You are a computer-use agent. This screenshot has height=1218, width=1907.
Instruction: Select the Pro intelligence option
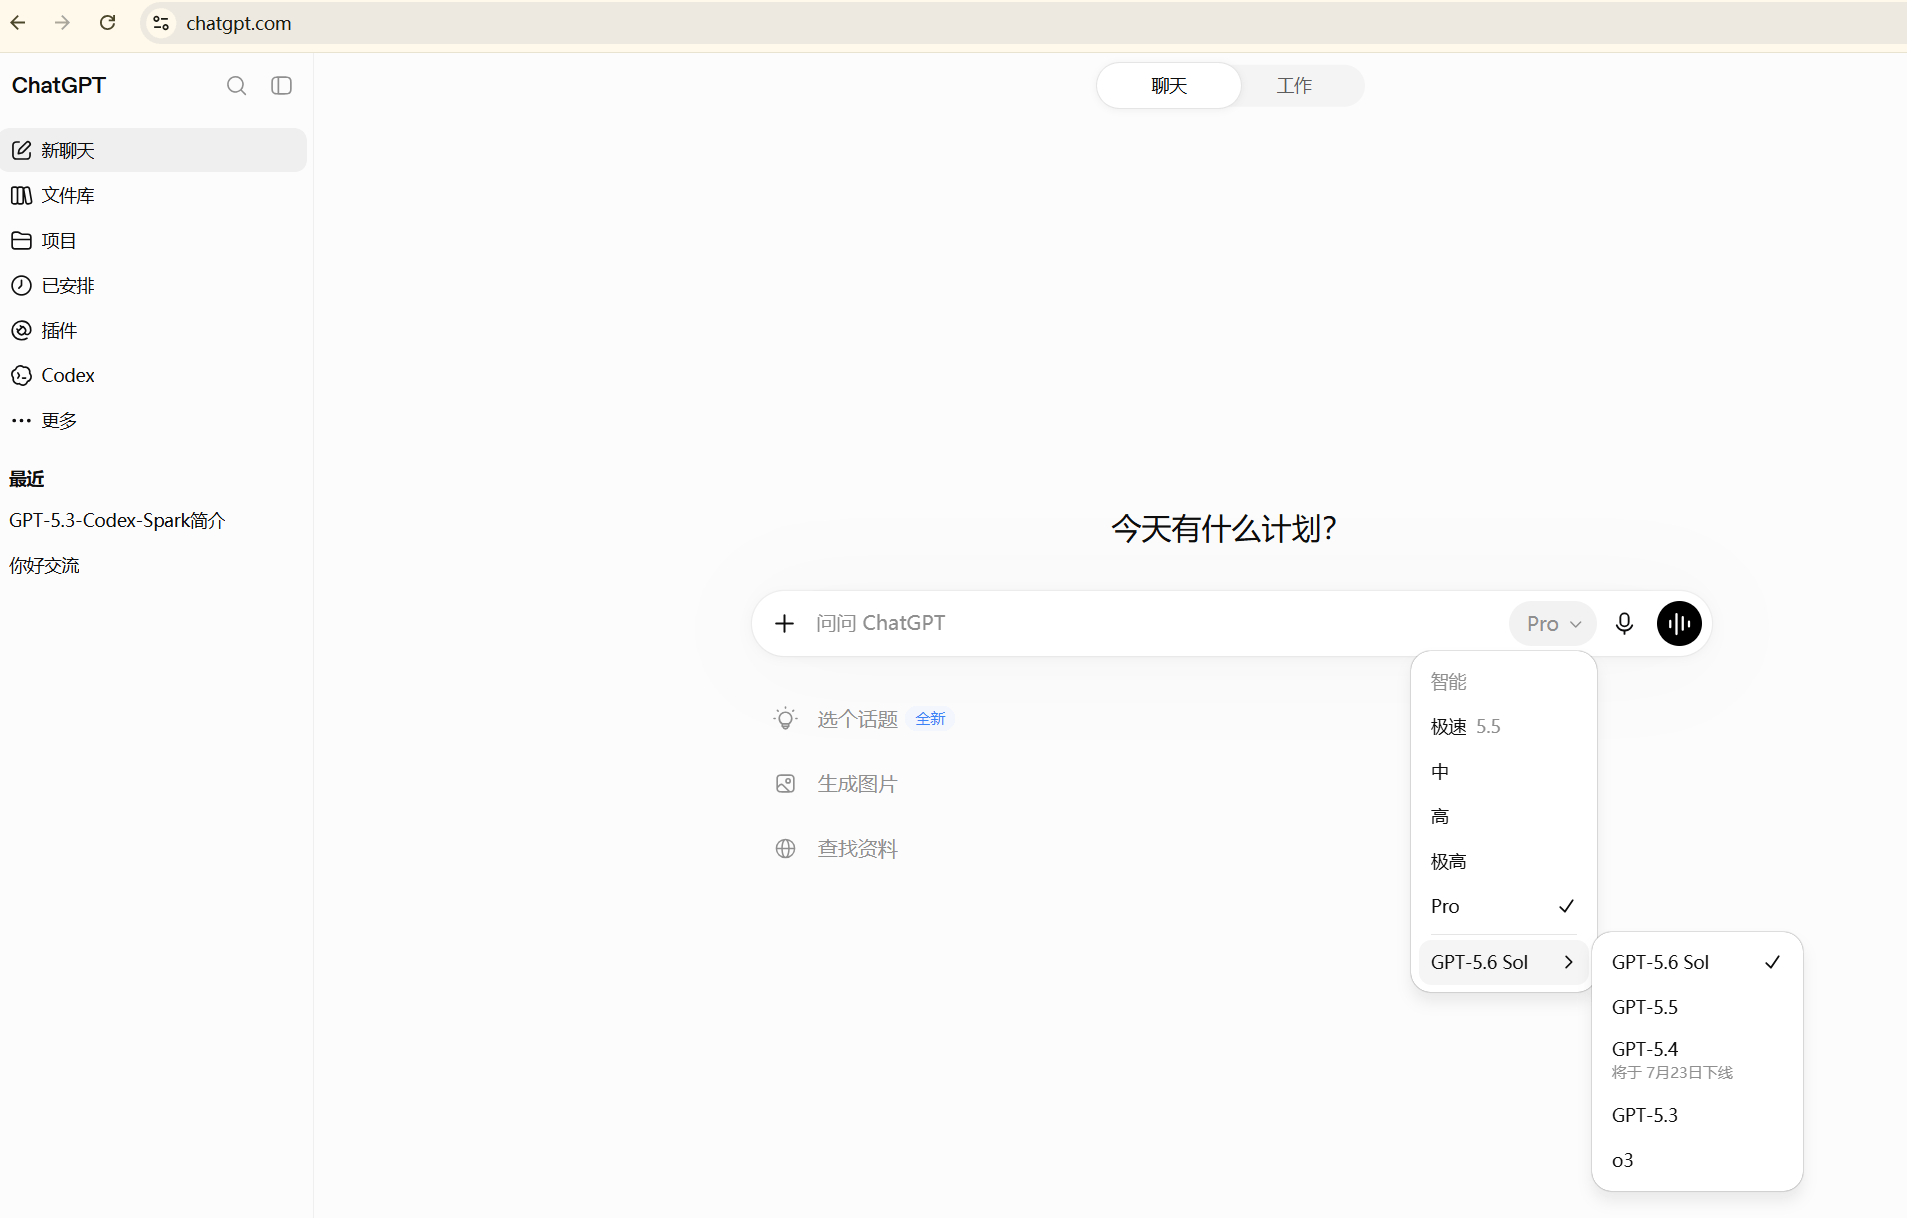1503,907
